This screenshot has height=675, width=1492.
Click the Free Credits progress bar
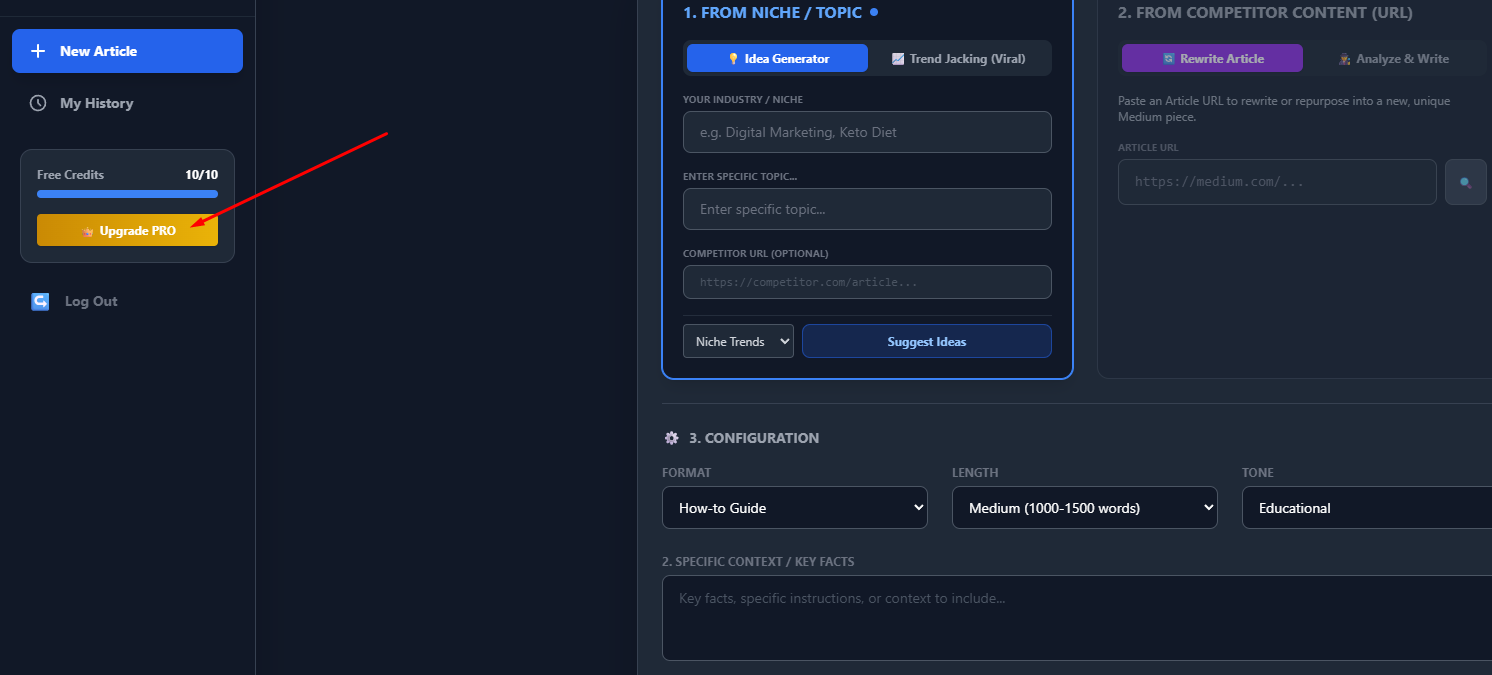click(x=127, y=194)
